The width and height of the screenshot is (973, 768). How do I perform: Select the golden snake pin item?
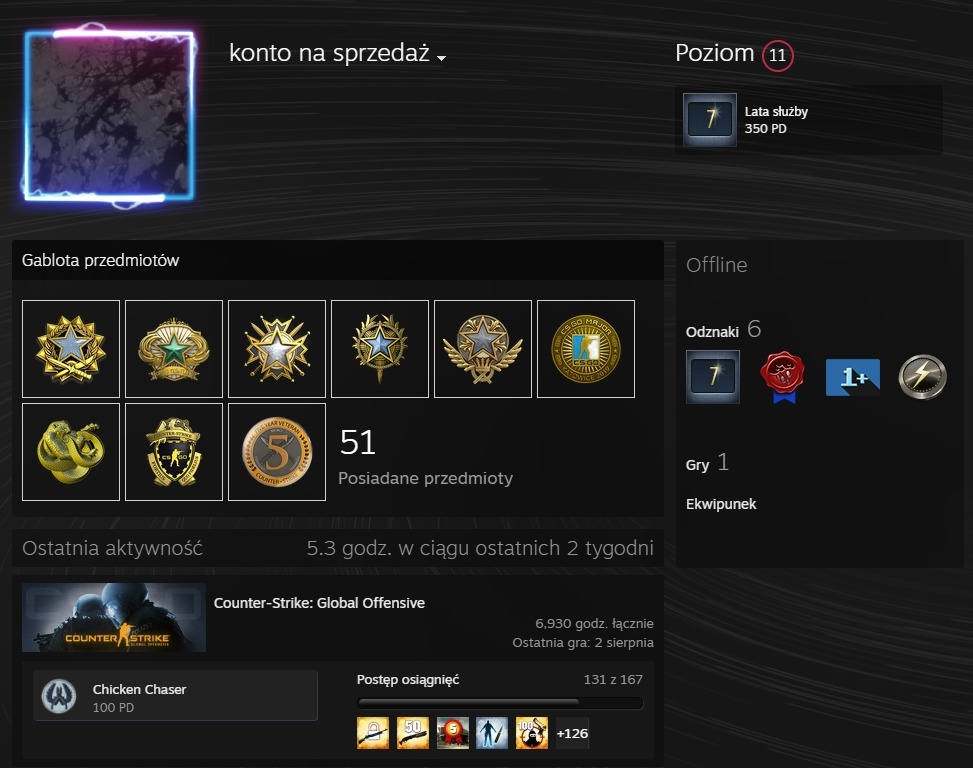pyautogui.click(x=71, y=452)
